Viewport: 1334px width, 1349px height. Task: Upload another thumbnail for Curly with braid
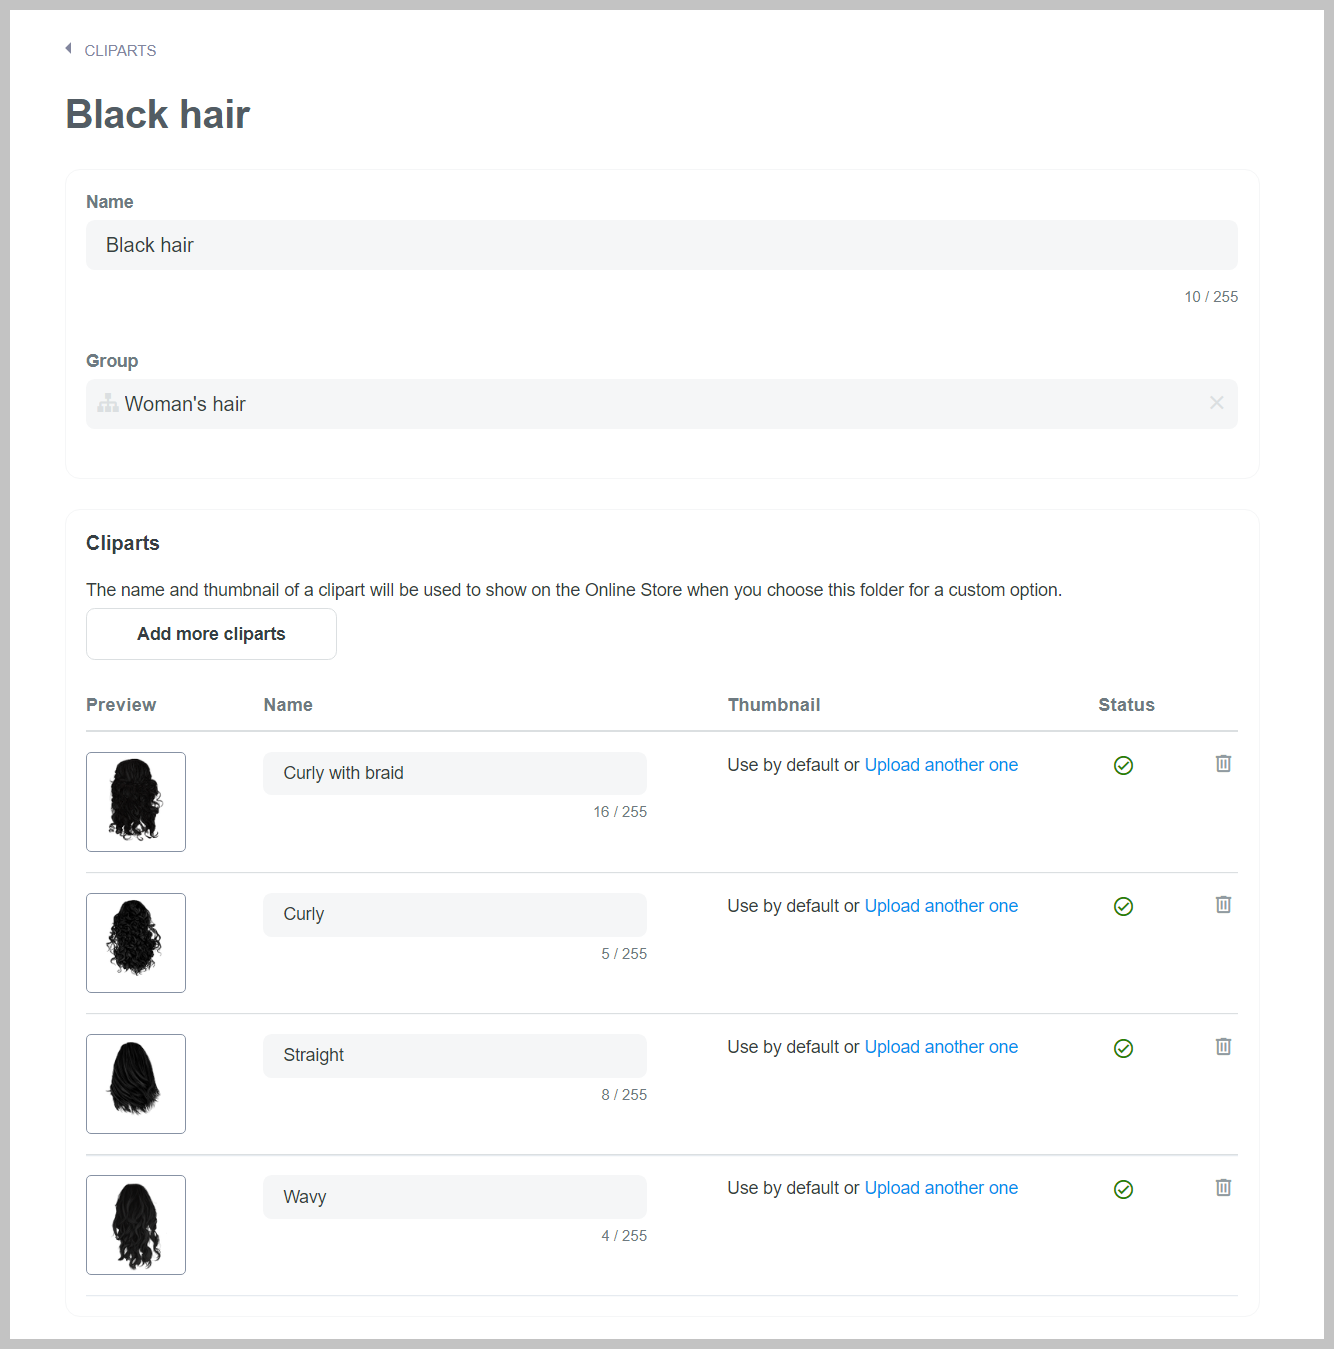pos(941,765)
